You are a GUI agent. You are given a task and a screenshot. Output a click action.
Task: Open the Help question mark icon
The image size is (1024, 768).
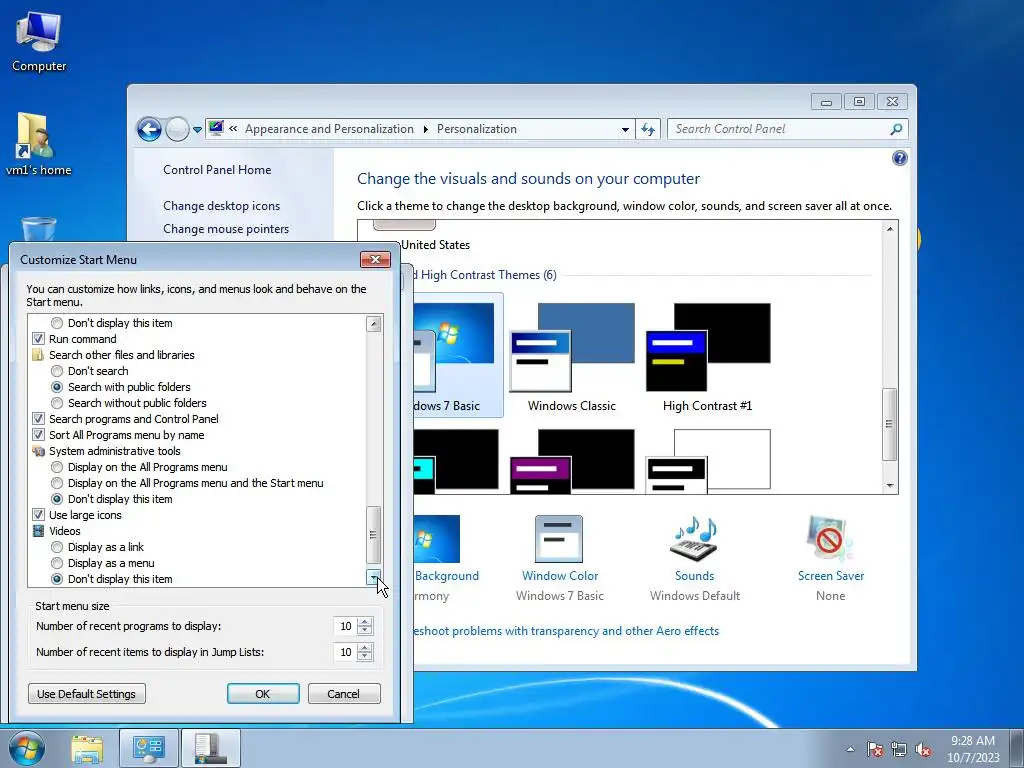point(900,158)
